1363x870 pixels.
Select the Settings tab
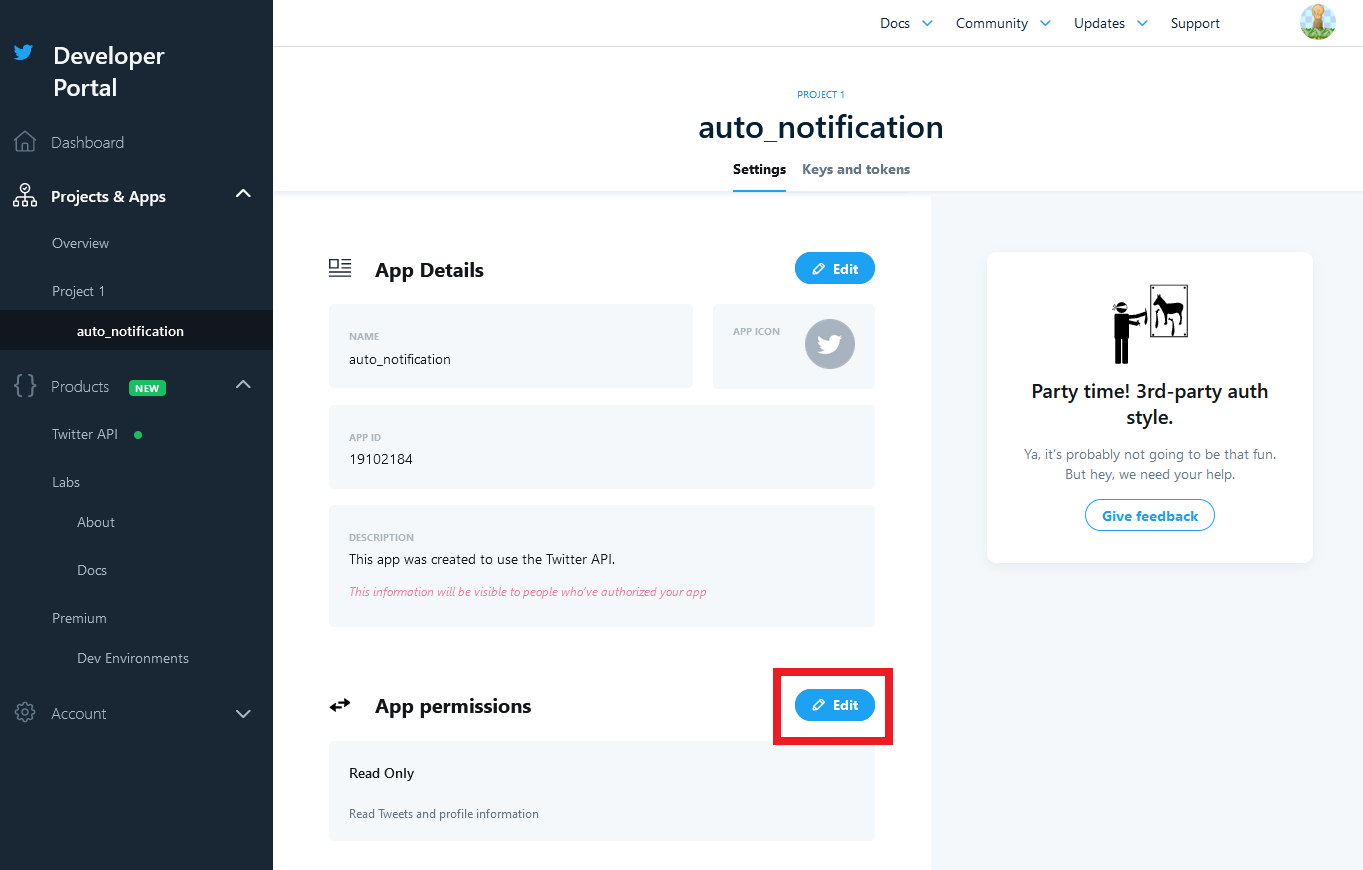click(x=759, y=169)
